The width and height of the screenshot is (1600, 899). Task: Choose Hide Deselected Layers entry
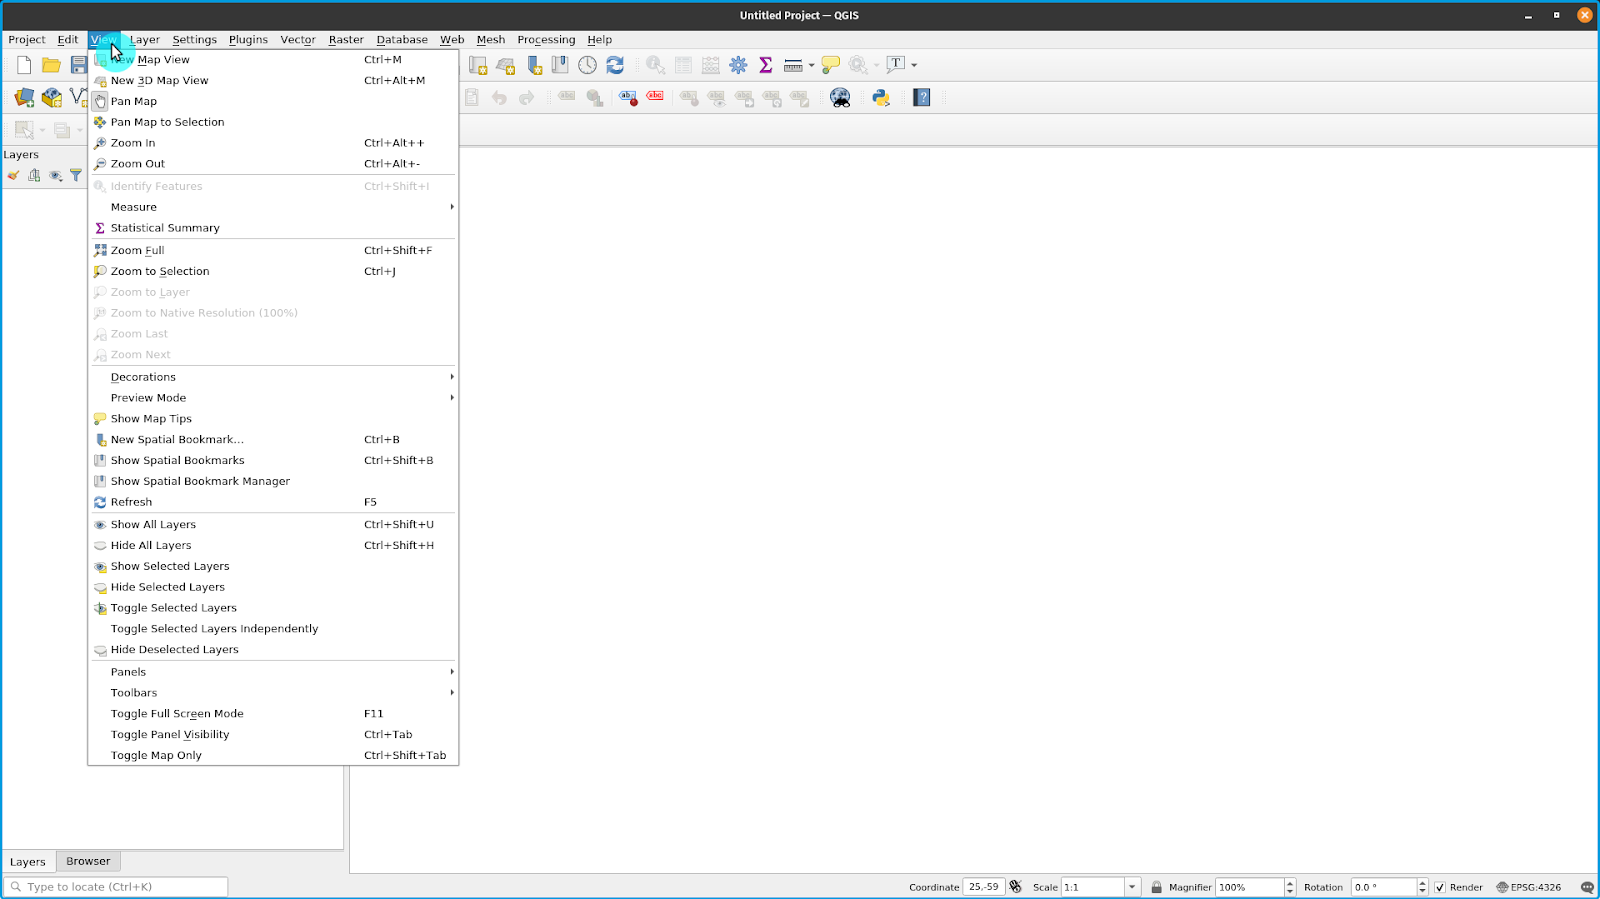(x=273, y=650)
